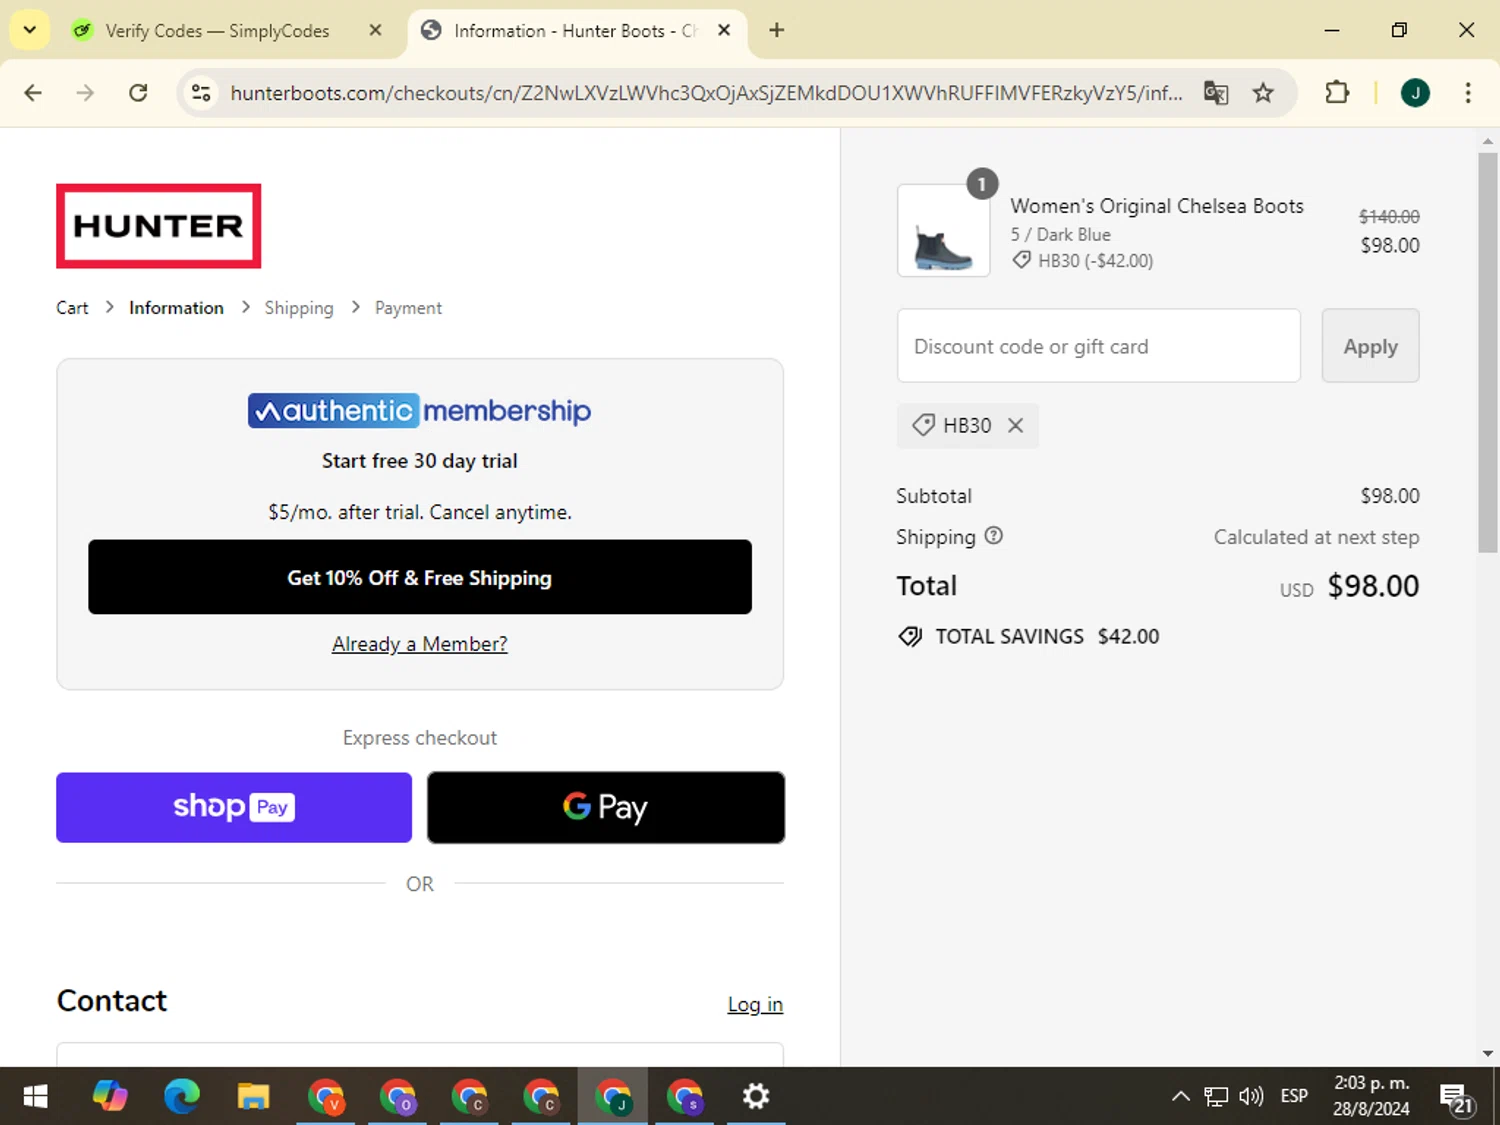Focus the discount code or gift card field
Screen dimensions: 1500x1125
(1099, 346)
